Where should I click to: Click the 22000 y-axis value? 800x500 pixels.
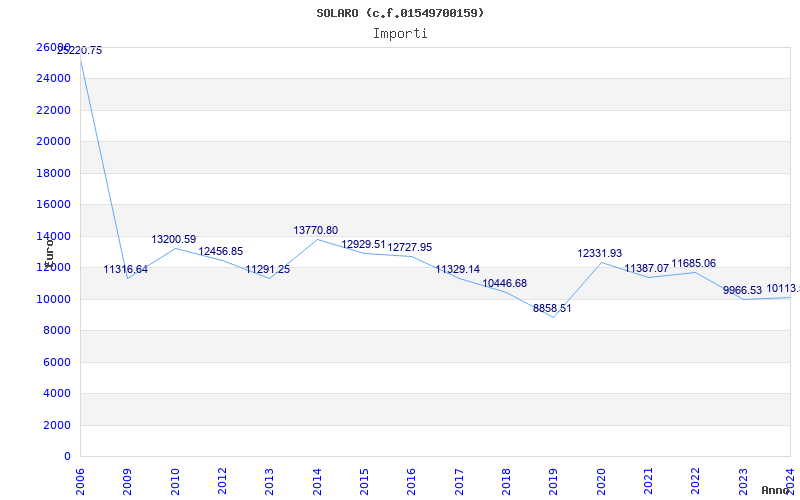[53, 110]
